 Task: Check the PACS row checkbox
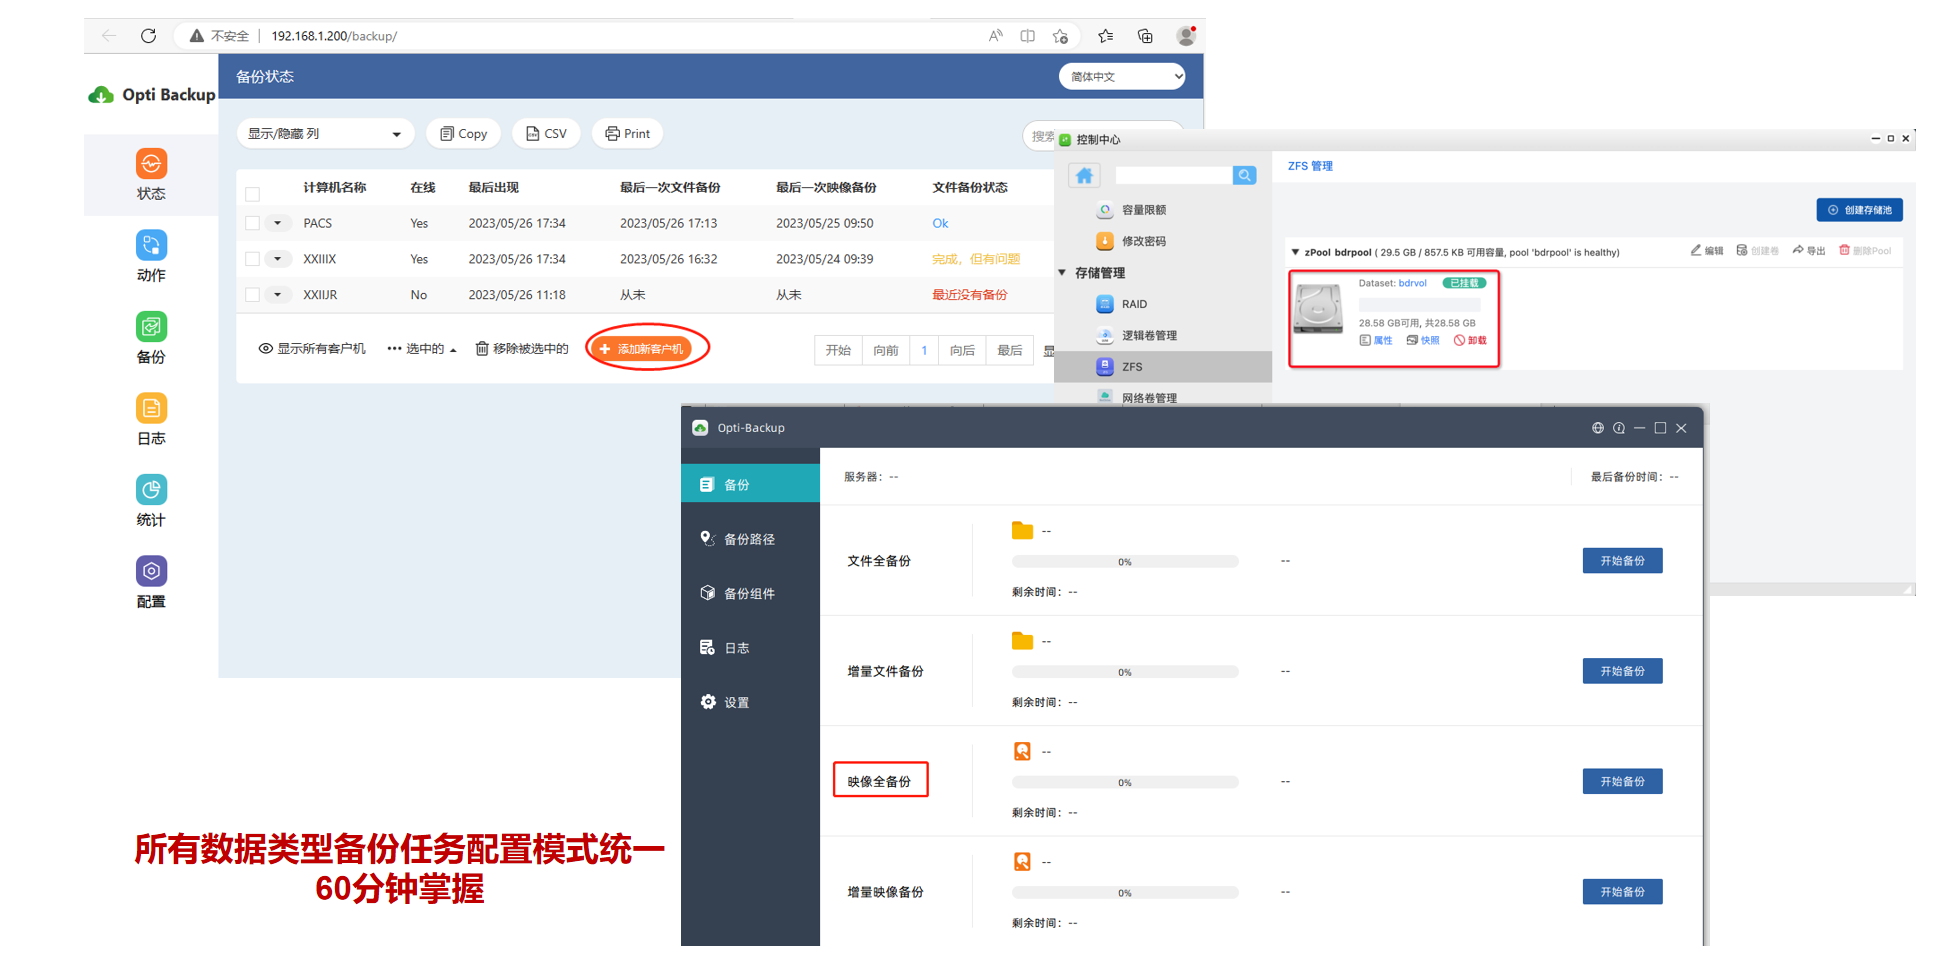click(253, 224)
